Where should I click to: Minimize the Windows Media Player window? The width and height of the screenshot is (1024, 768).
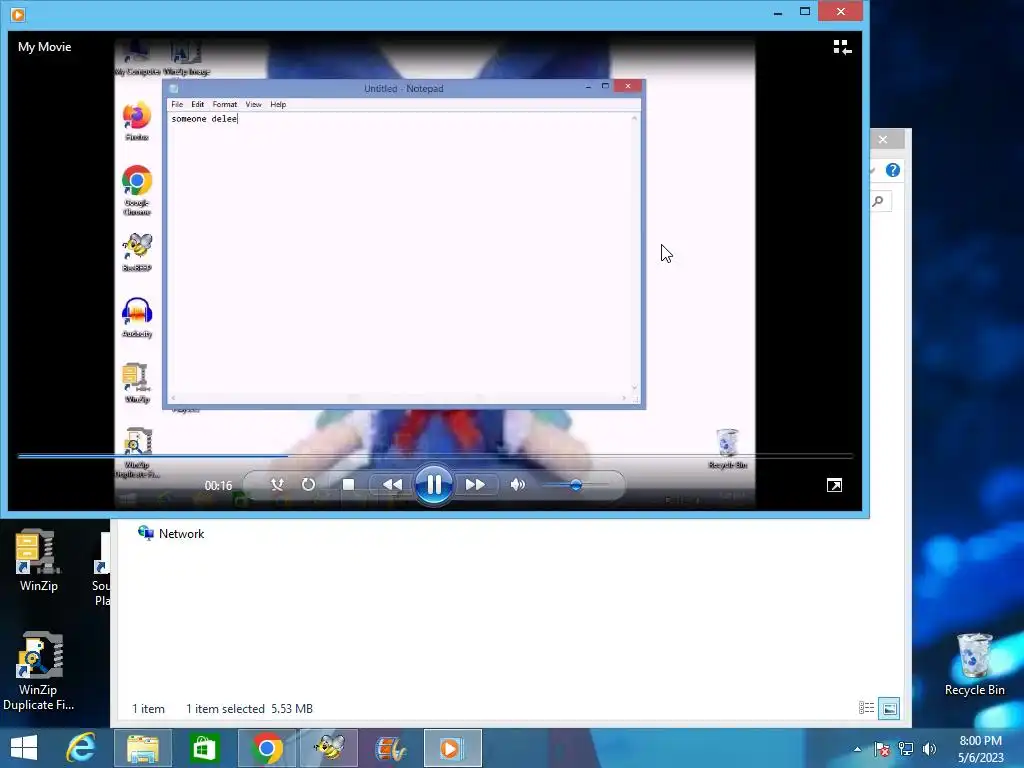click(777, 12)
